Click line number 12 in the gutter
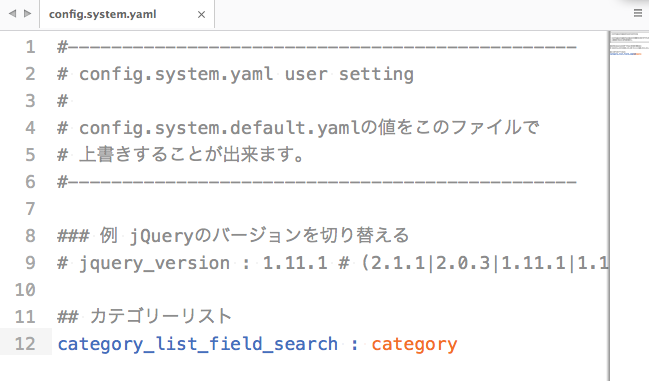The width and height of the screenshot is (649, 381). 25,344
